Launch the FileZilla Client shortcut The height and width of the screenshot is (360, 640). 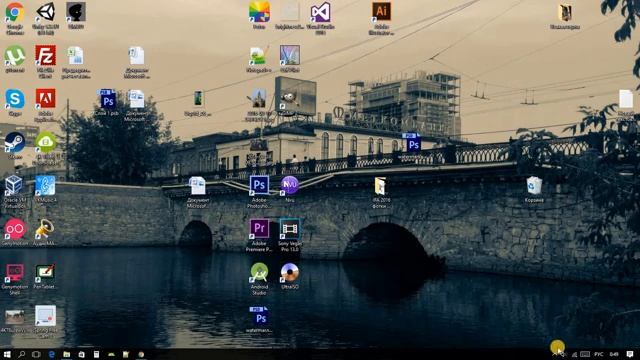pyautogui.click(x=45, y=56)
